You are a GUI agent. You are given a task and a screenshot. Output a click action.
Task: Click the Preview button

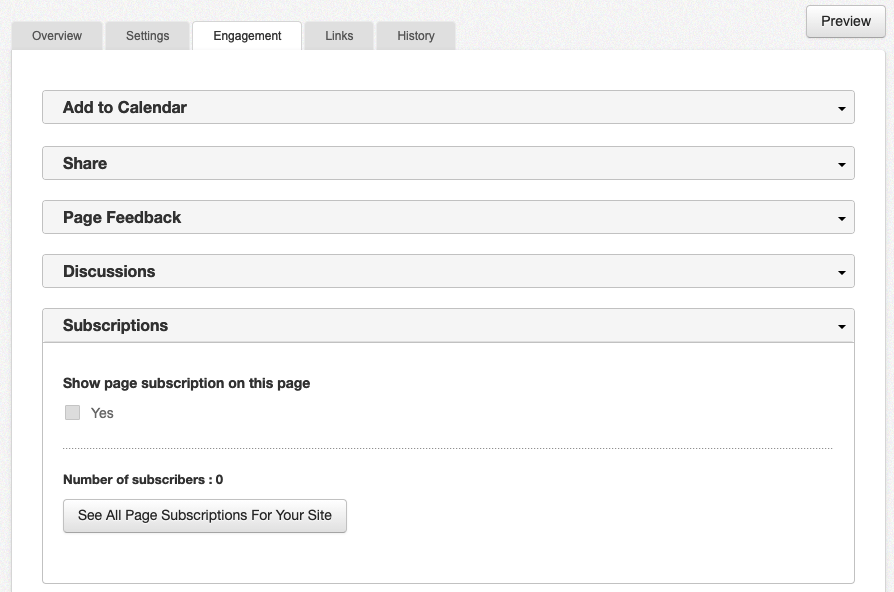tap(844, 21)
